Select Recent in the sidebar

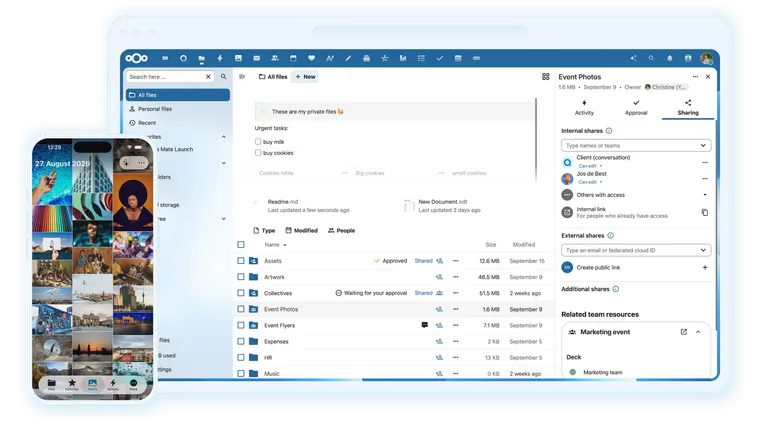pyautogui.click(x=178, y=123)
